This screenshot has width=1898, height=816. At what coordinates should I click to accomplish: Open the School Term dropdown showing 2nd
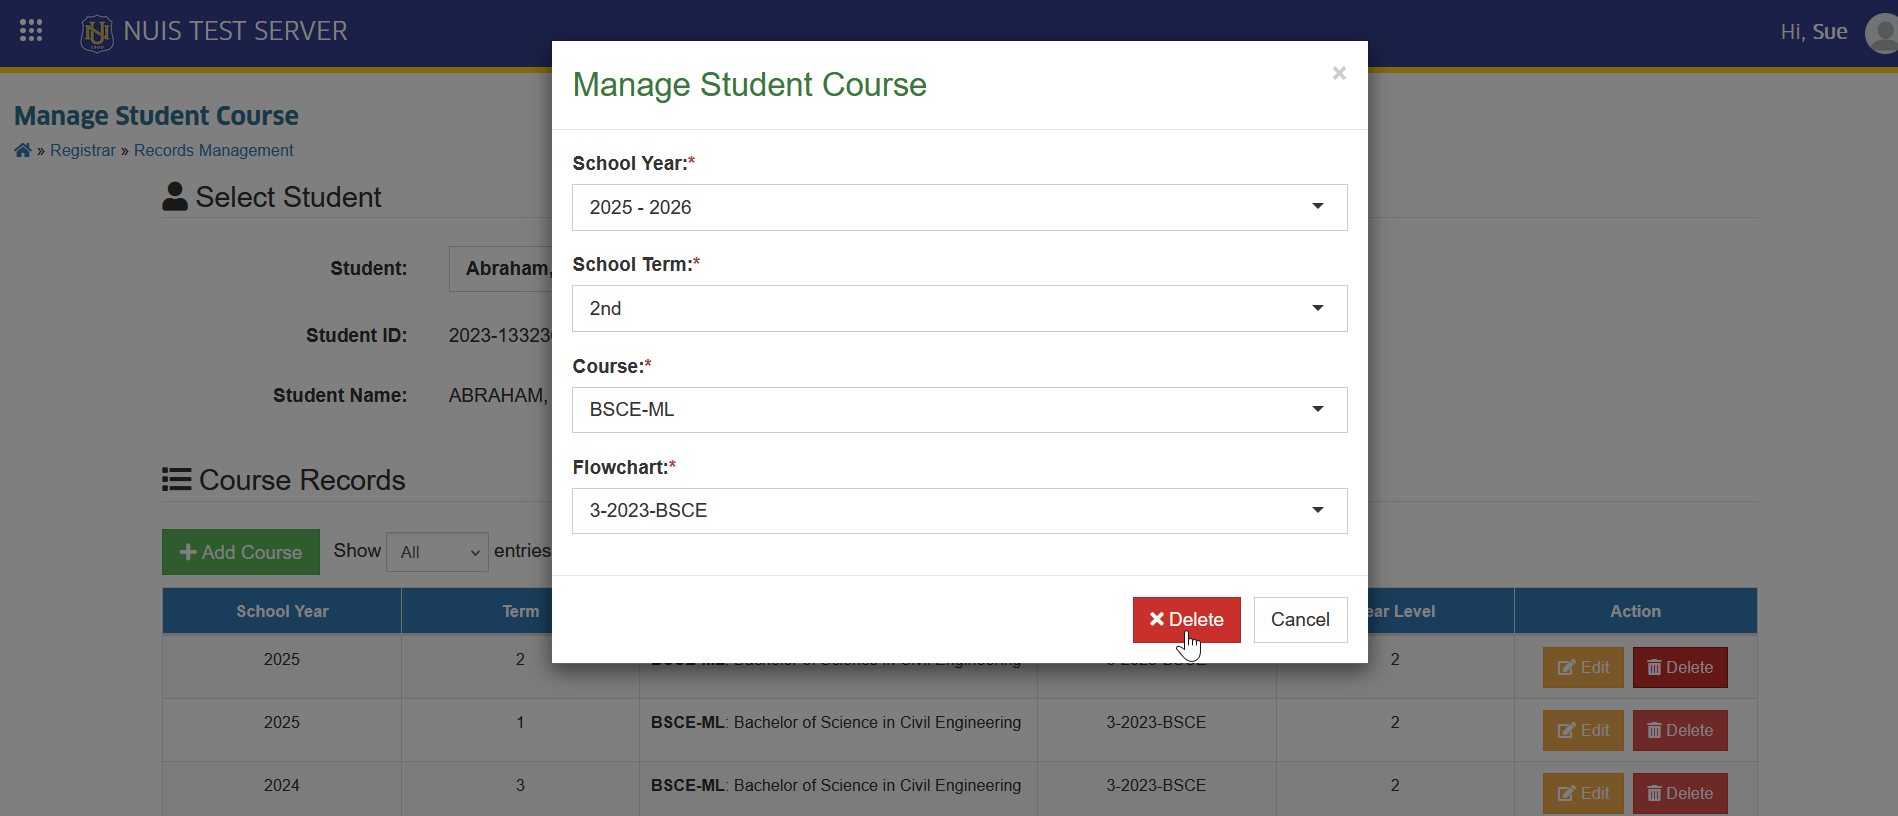[x=959, y=308]
